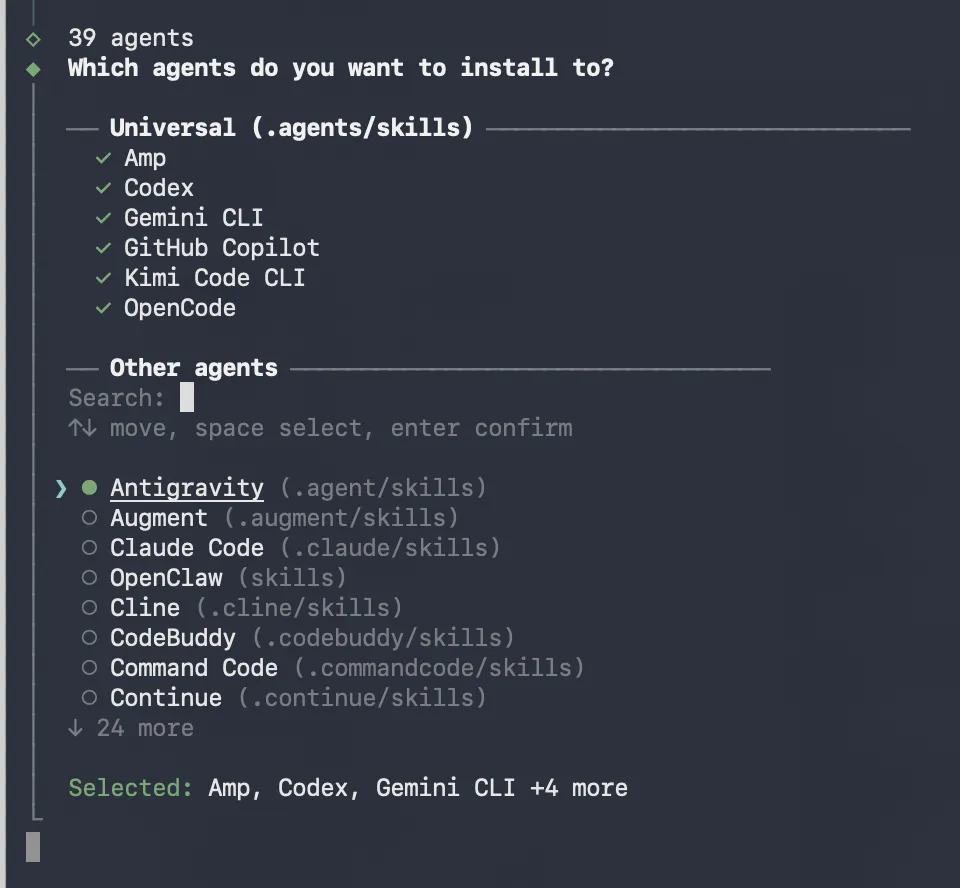Click the Continue agent name
The width and height of the screenshot is (960, 888).
tap(166, 698)
